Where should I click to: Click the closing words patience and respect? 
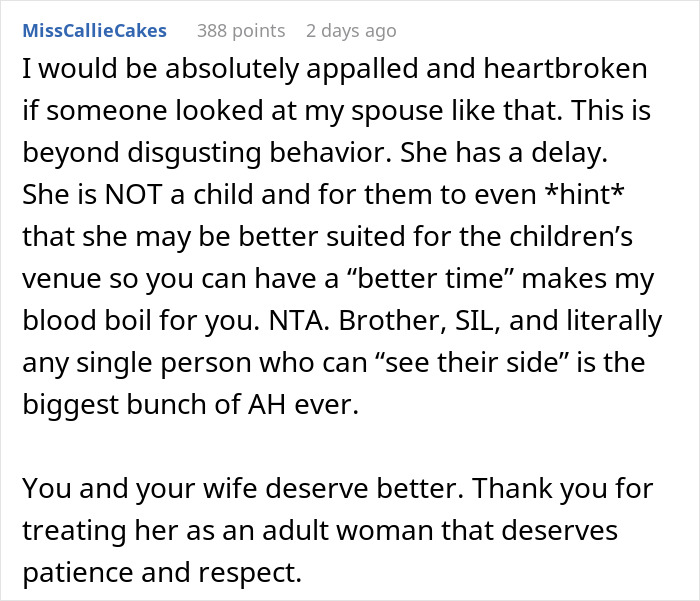tap(162, 573)
